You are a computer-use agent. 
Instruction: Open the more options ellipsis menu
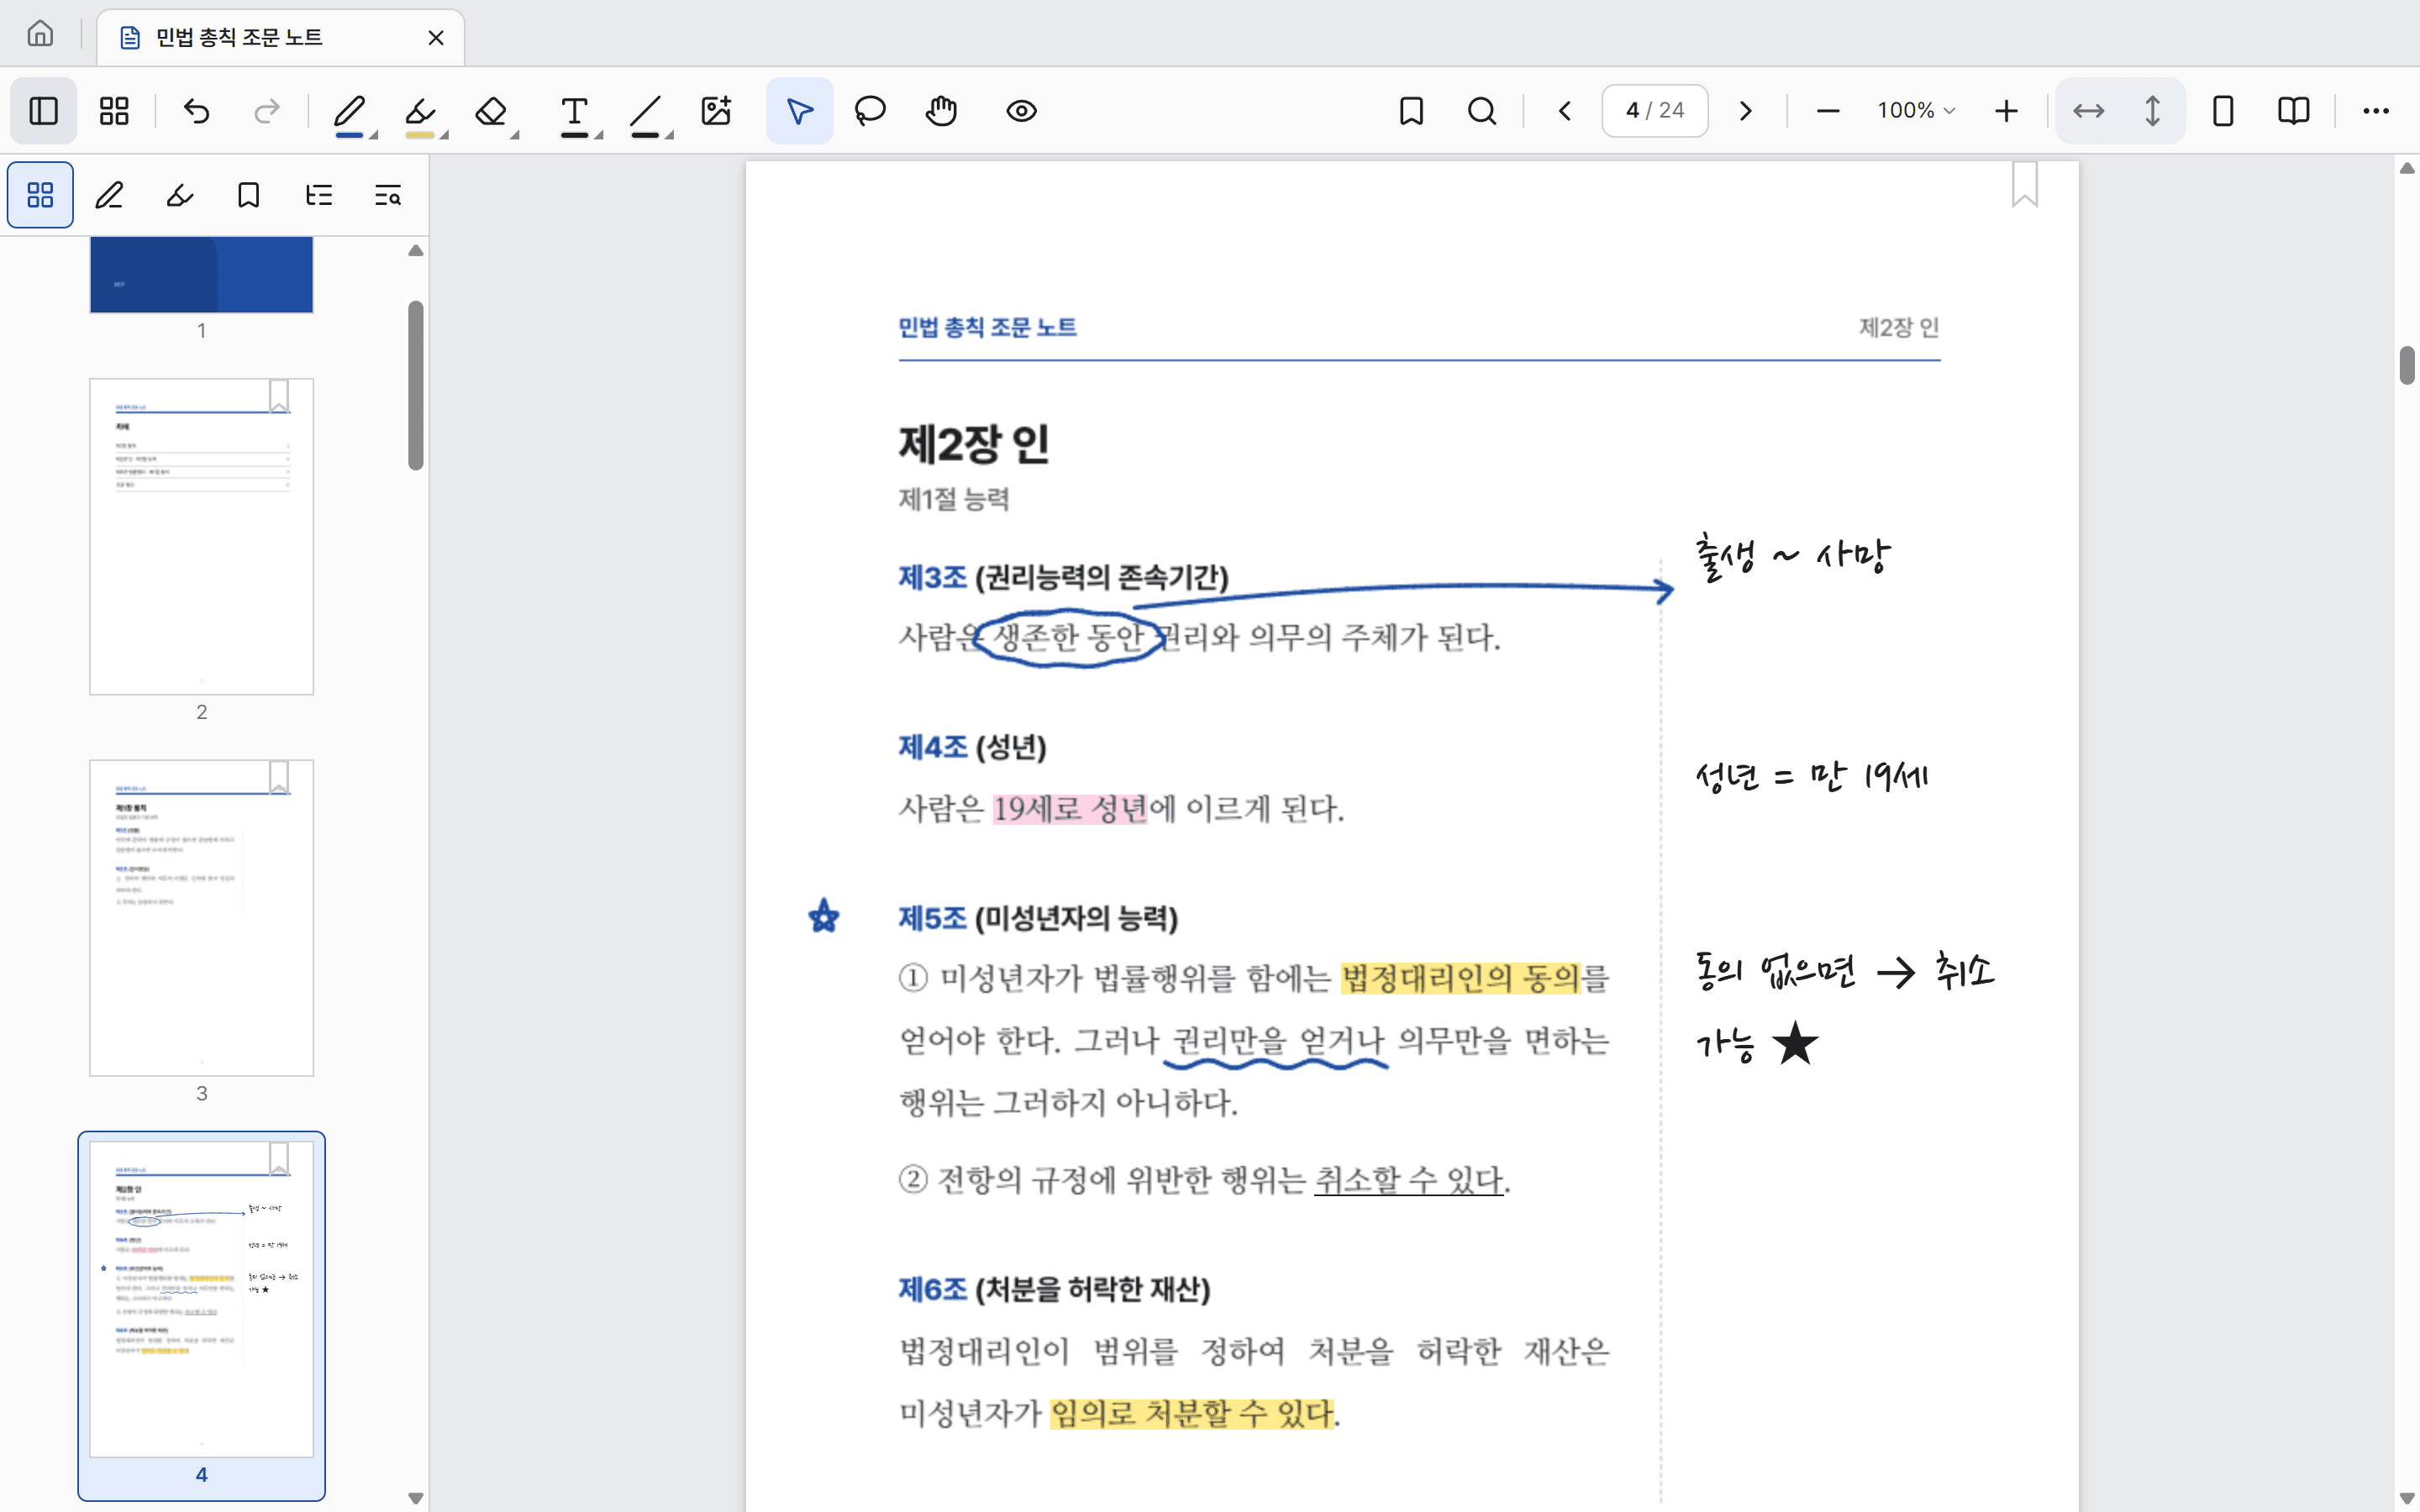pos(2376,111)
